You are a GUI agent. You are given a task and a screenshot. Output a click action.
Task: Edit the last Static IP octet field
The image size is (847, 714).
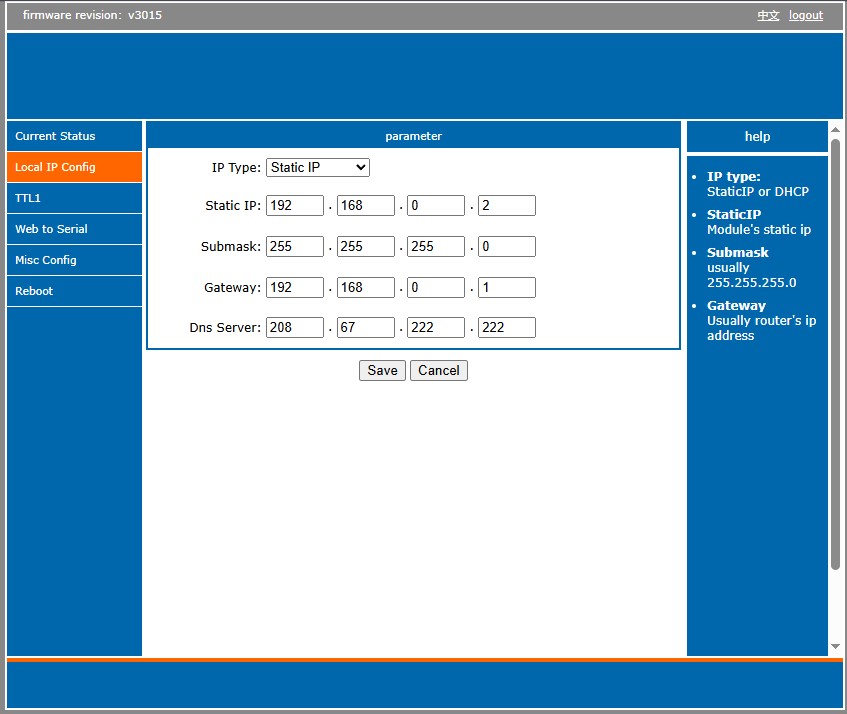[x=507, y=206]
